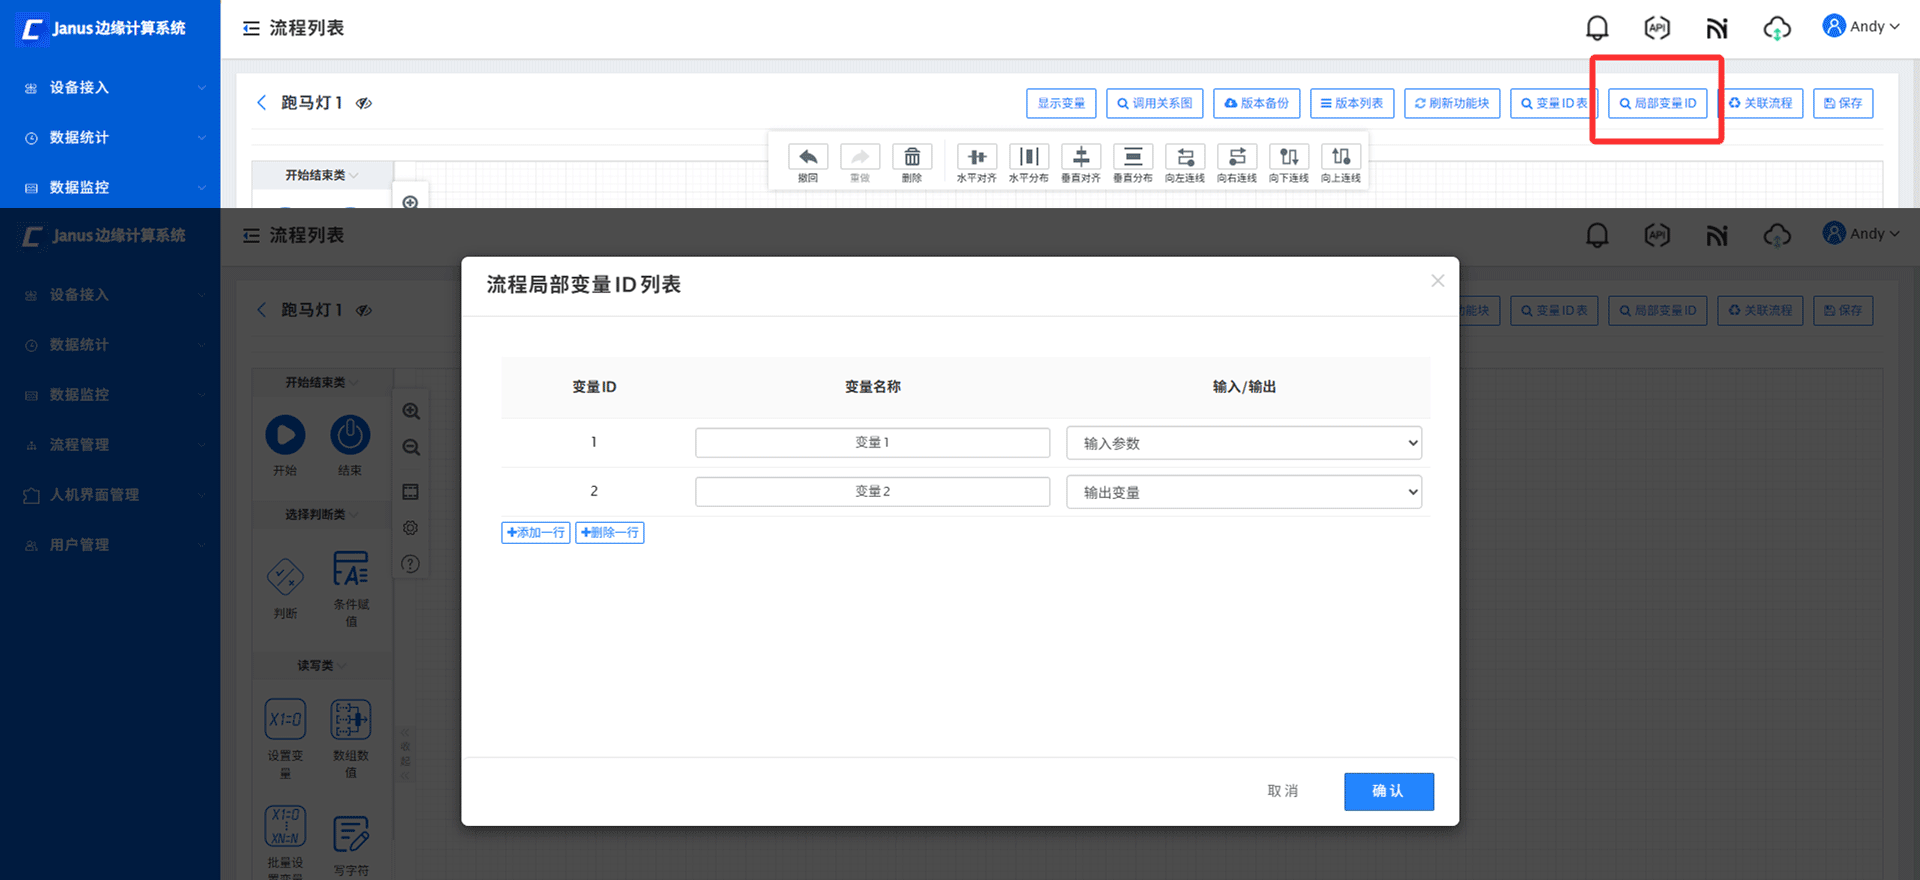This screenshot has width=1920, height=880.
Task: Toggle the 显示变量 button
Action: click(x=1061, y=103)
